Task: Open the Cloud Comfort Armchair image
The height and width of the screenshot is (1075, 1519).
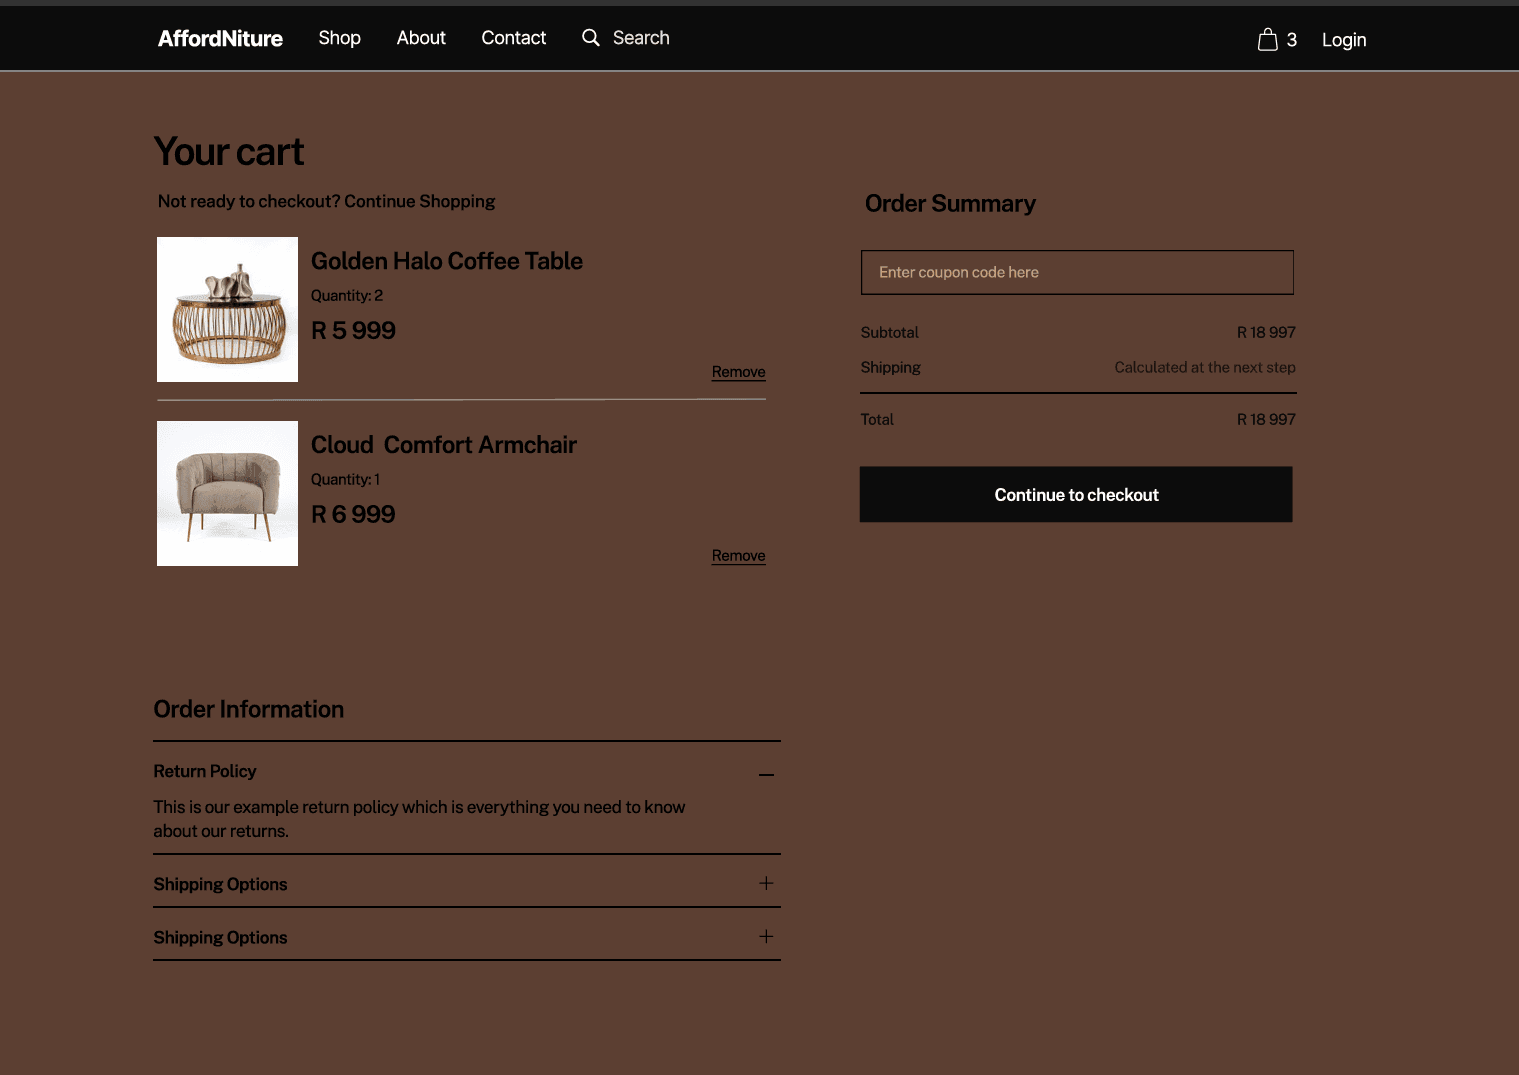Action: (x=227, y=493)
